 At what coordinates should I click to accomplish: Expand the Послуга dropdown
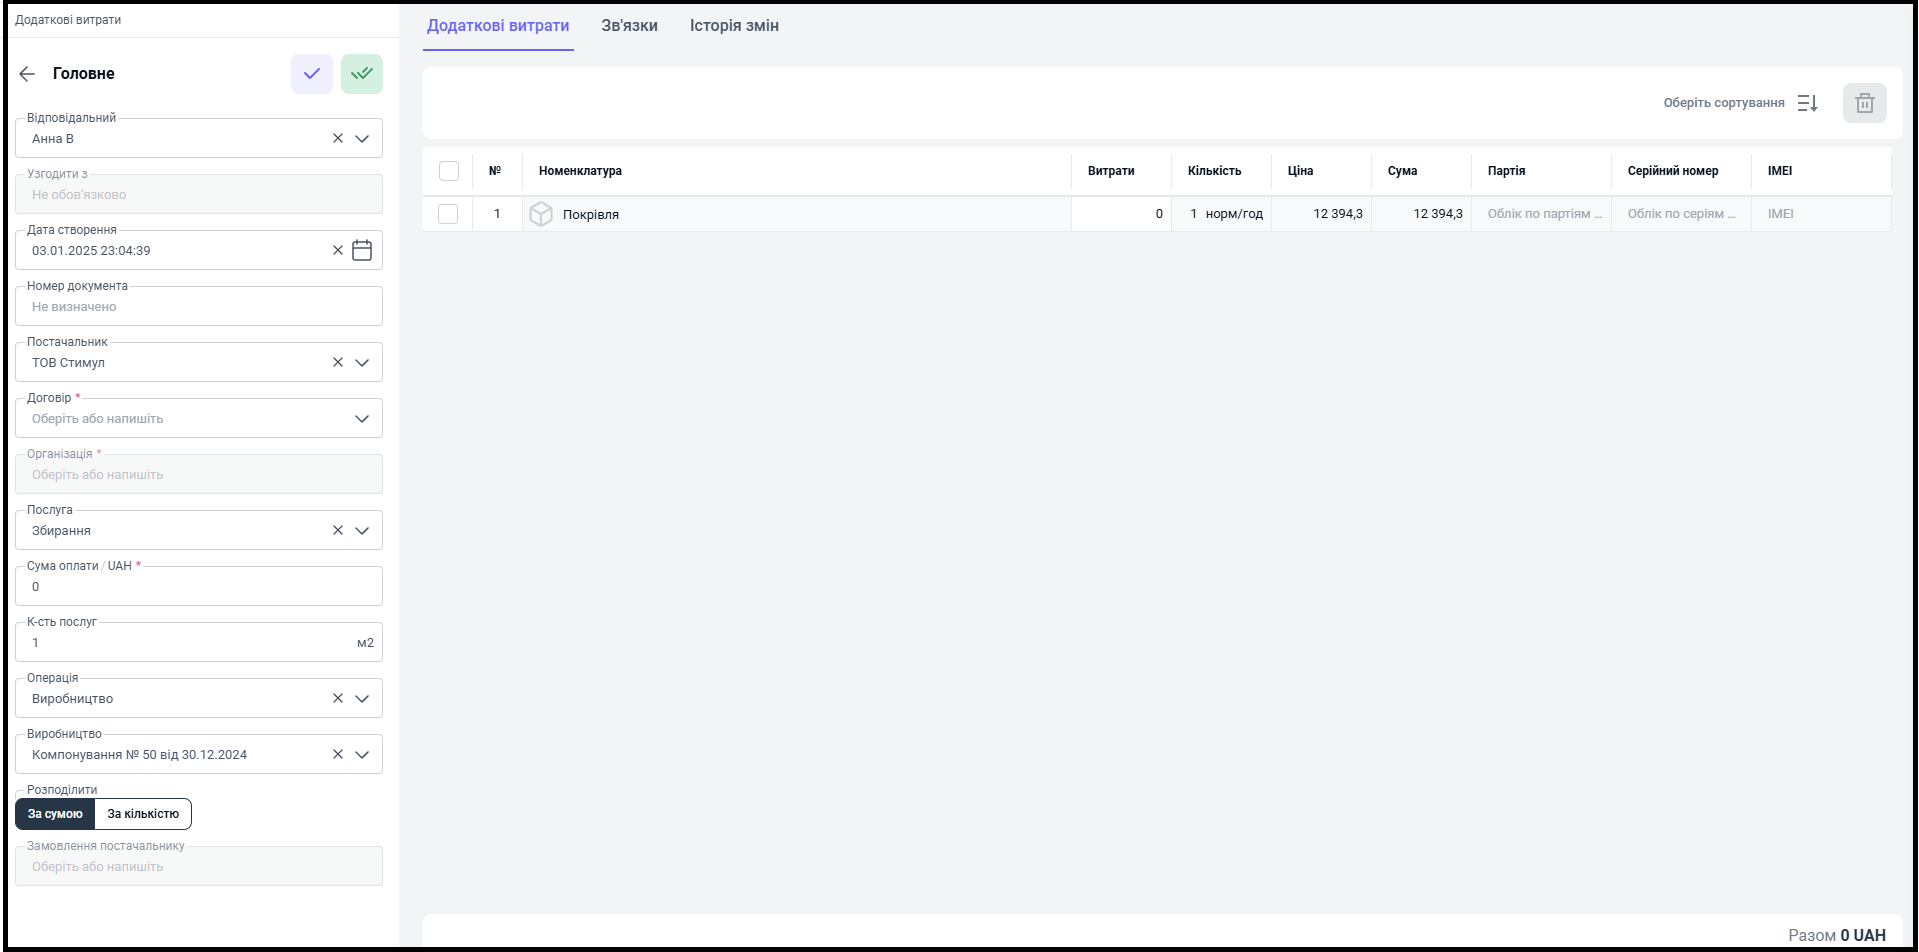click(x=362, y=531)
